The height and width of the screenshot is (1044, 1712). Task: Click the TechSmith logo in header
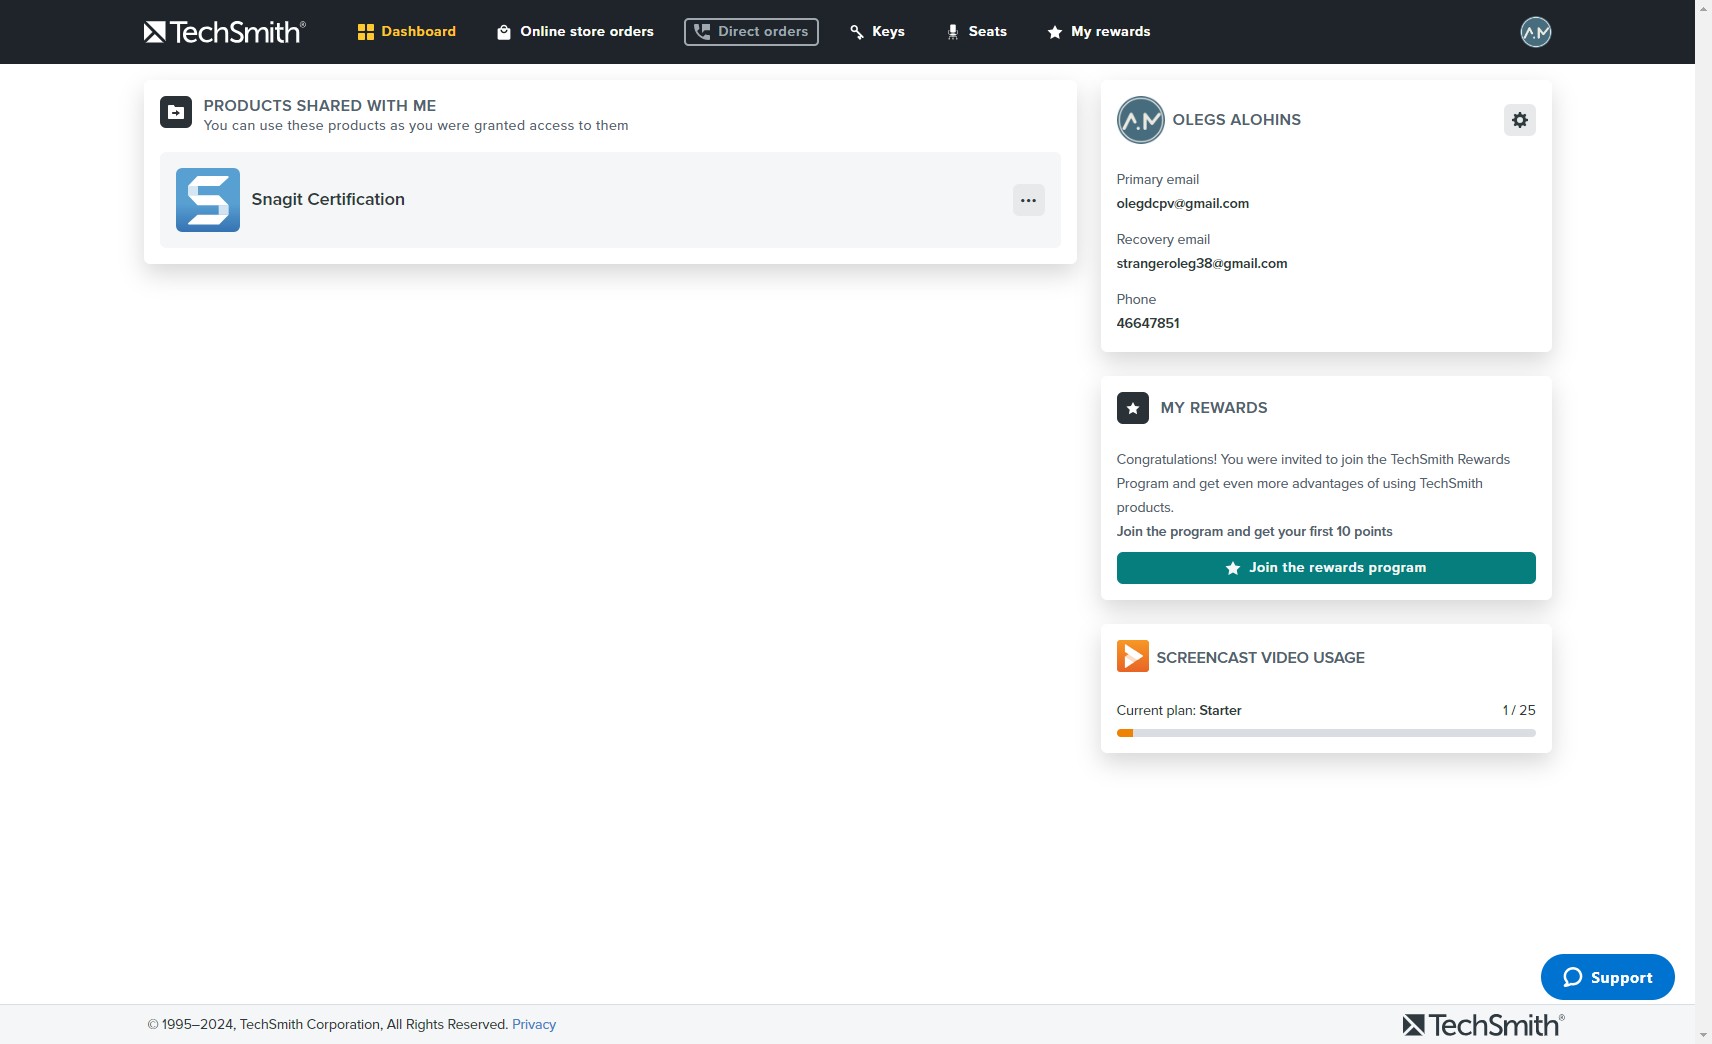point(225,32)
